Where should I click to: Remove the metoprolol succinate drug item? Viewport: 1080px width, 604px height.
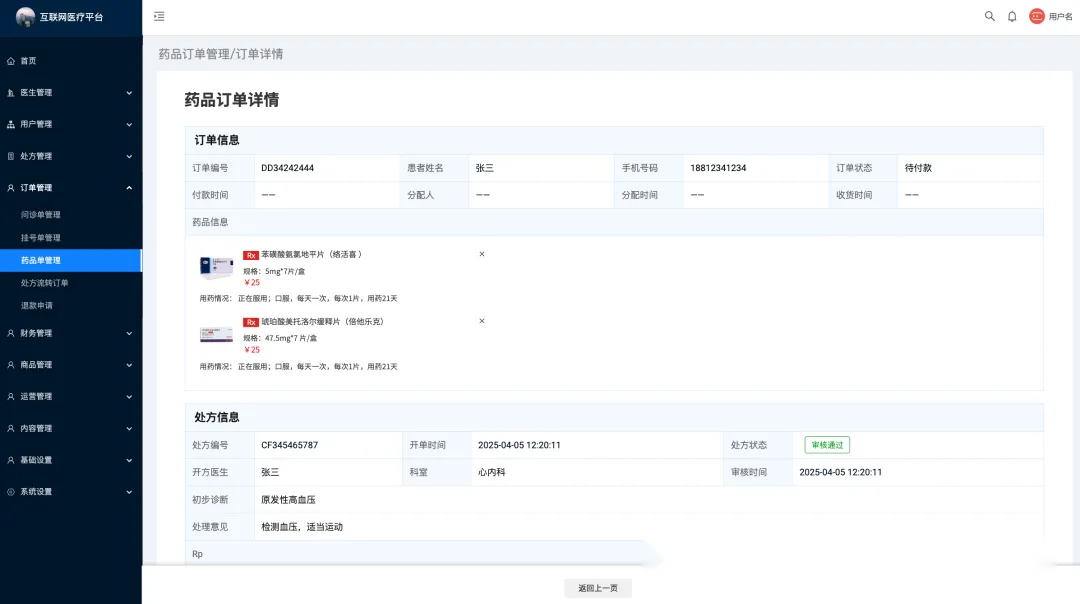(x=482, y=321)
